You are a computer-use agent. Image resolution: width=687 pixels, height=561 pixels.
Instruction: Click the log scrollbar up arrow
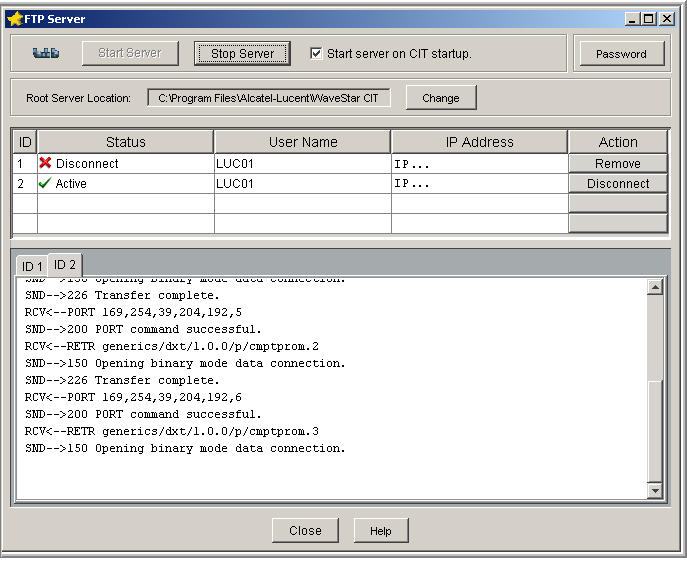[x=655, y=288]
